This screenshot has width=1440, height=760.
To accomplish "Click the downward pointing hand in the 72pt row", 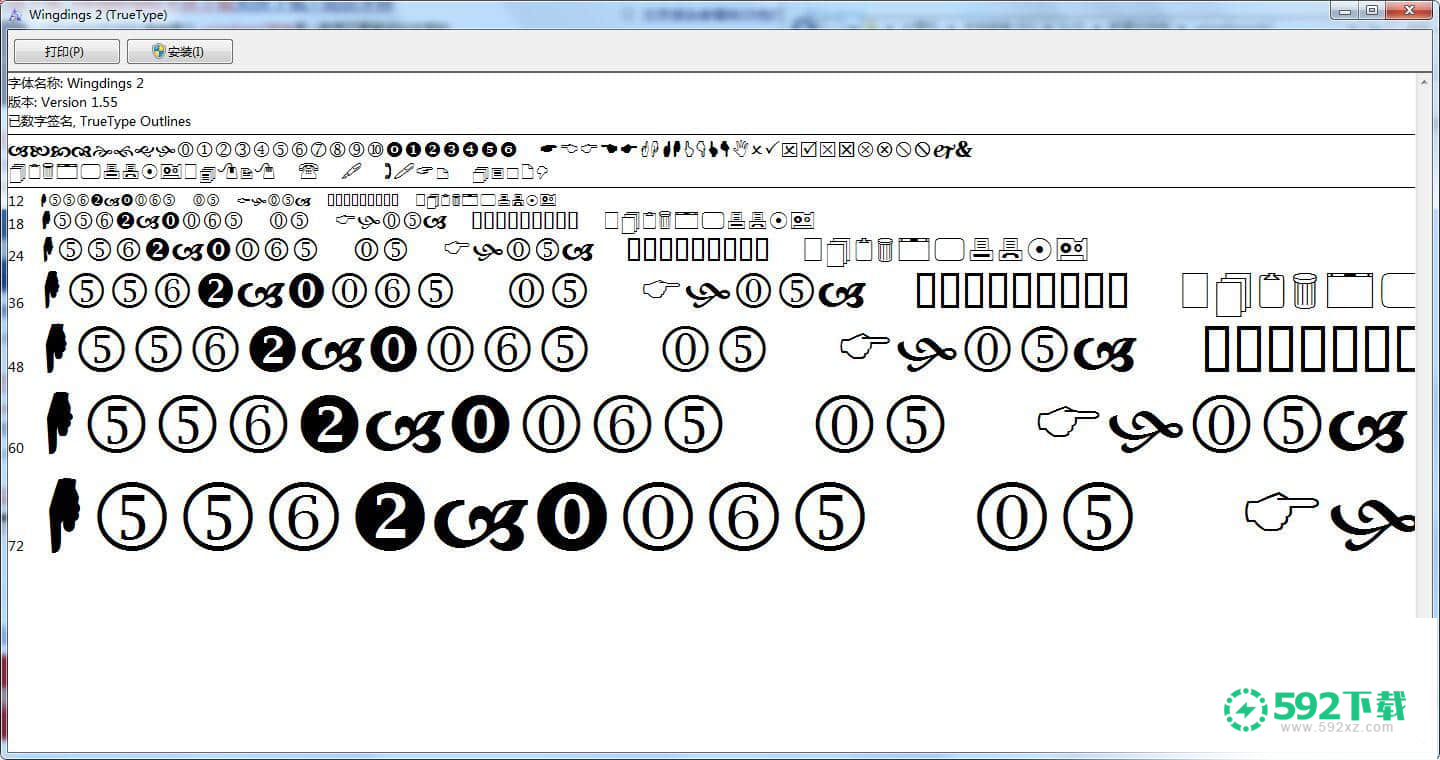I will click(64, 514).
